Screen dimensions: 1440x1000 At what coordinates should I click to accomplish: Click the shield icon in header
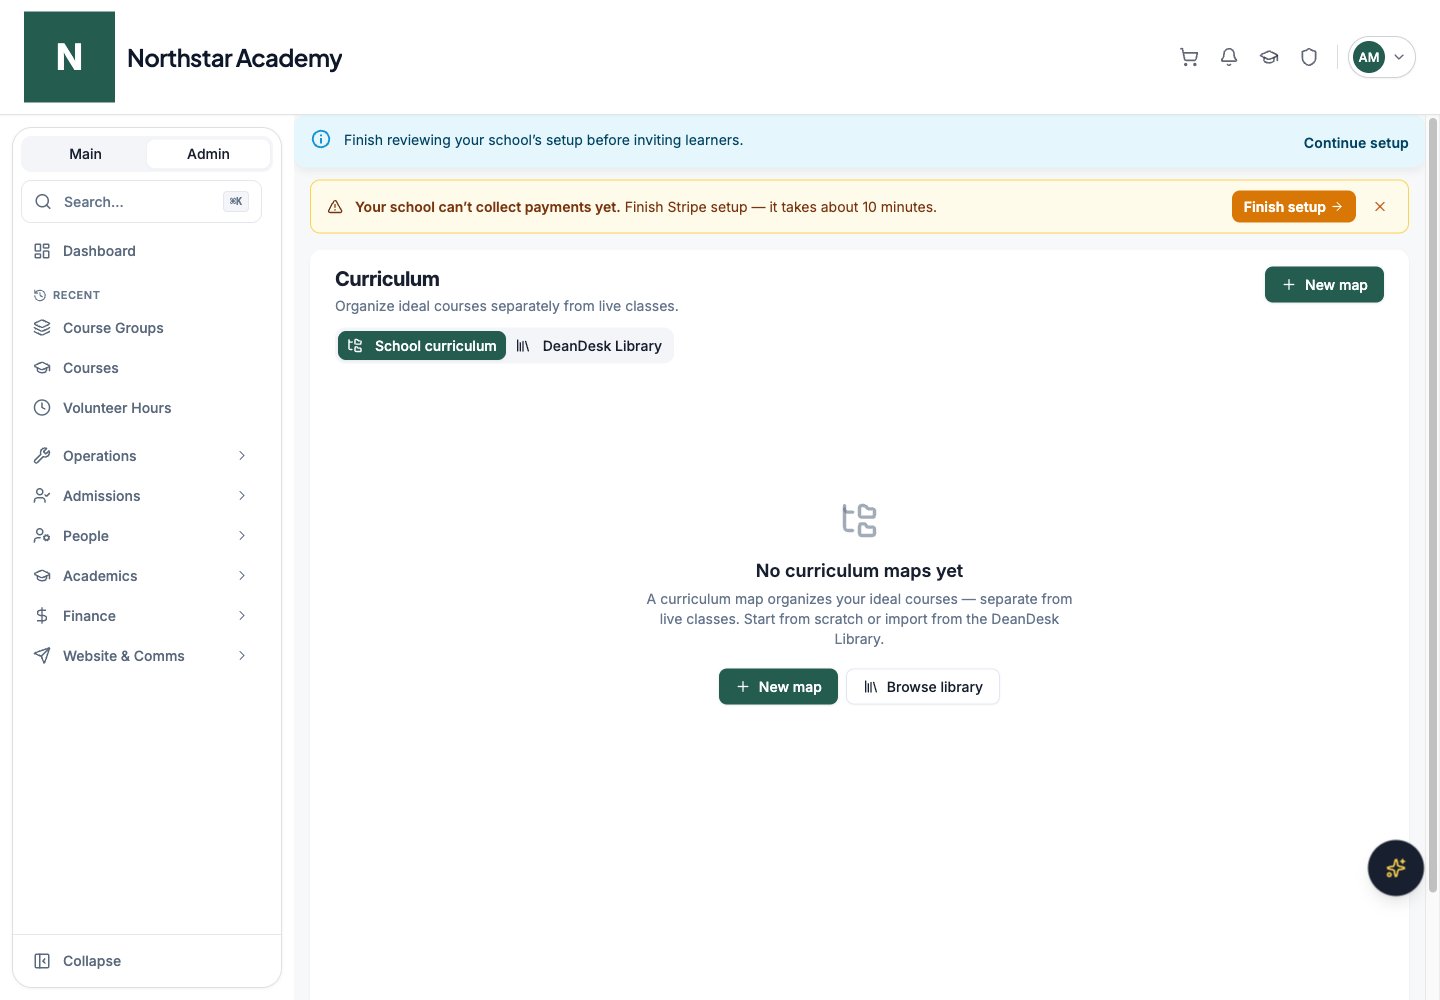[x=1309, y=57]
